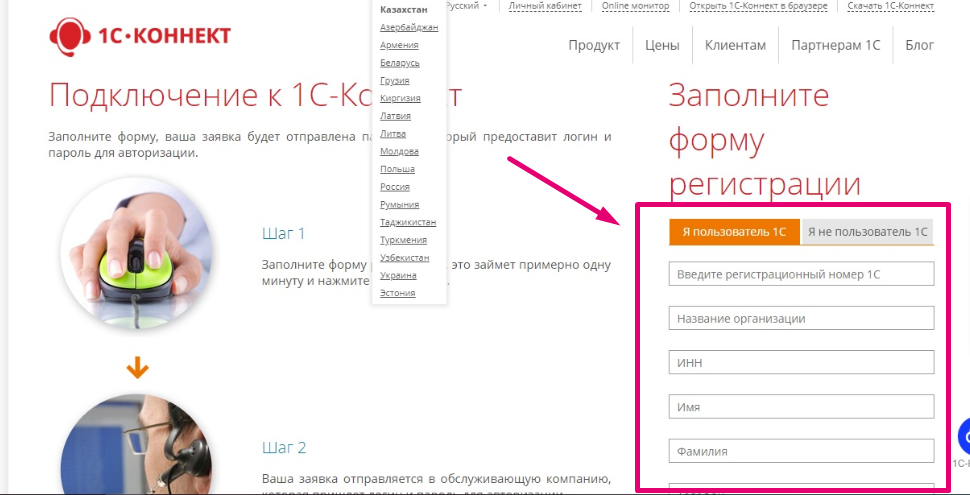The width and height of the screenshot is (970, 495).
Task: Select Латвия in country list
Action: (395, 116)
